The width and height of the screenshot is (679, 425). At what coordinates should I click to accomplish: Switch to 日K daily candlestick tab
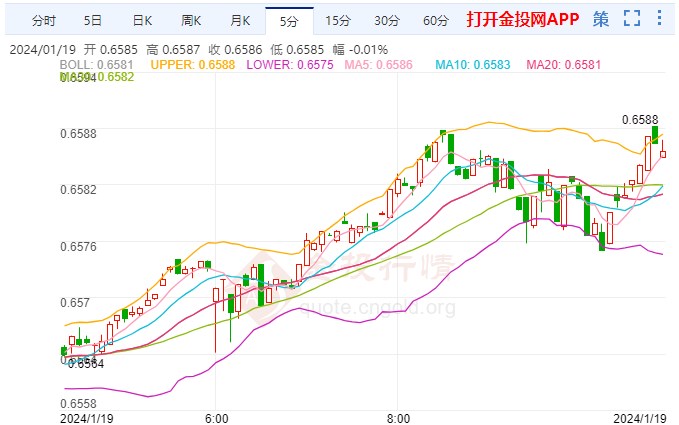coord(142,20)
